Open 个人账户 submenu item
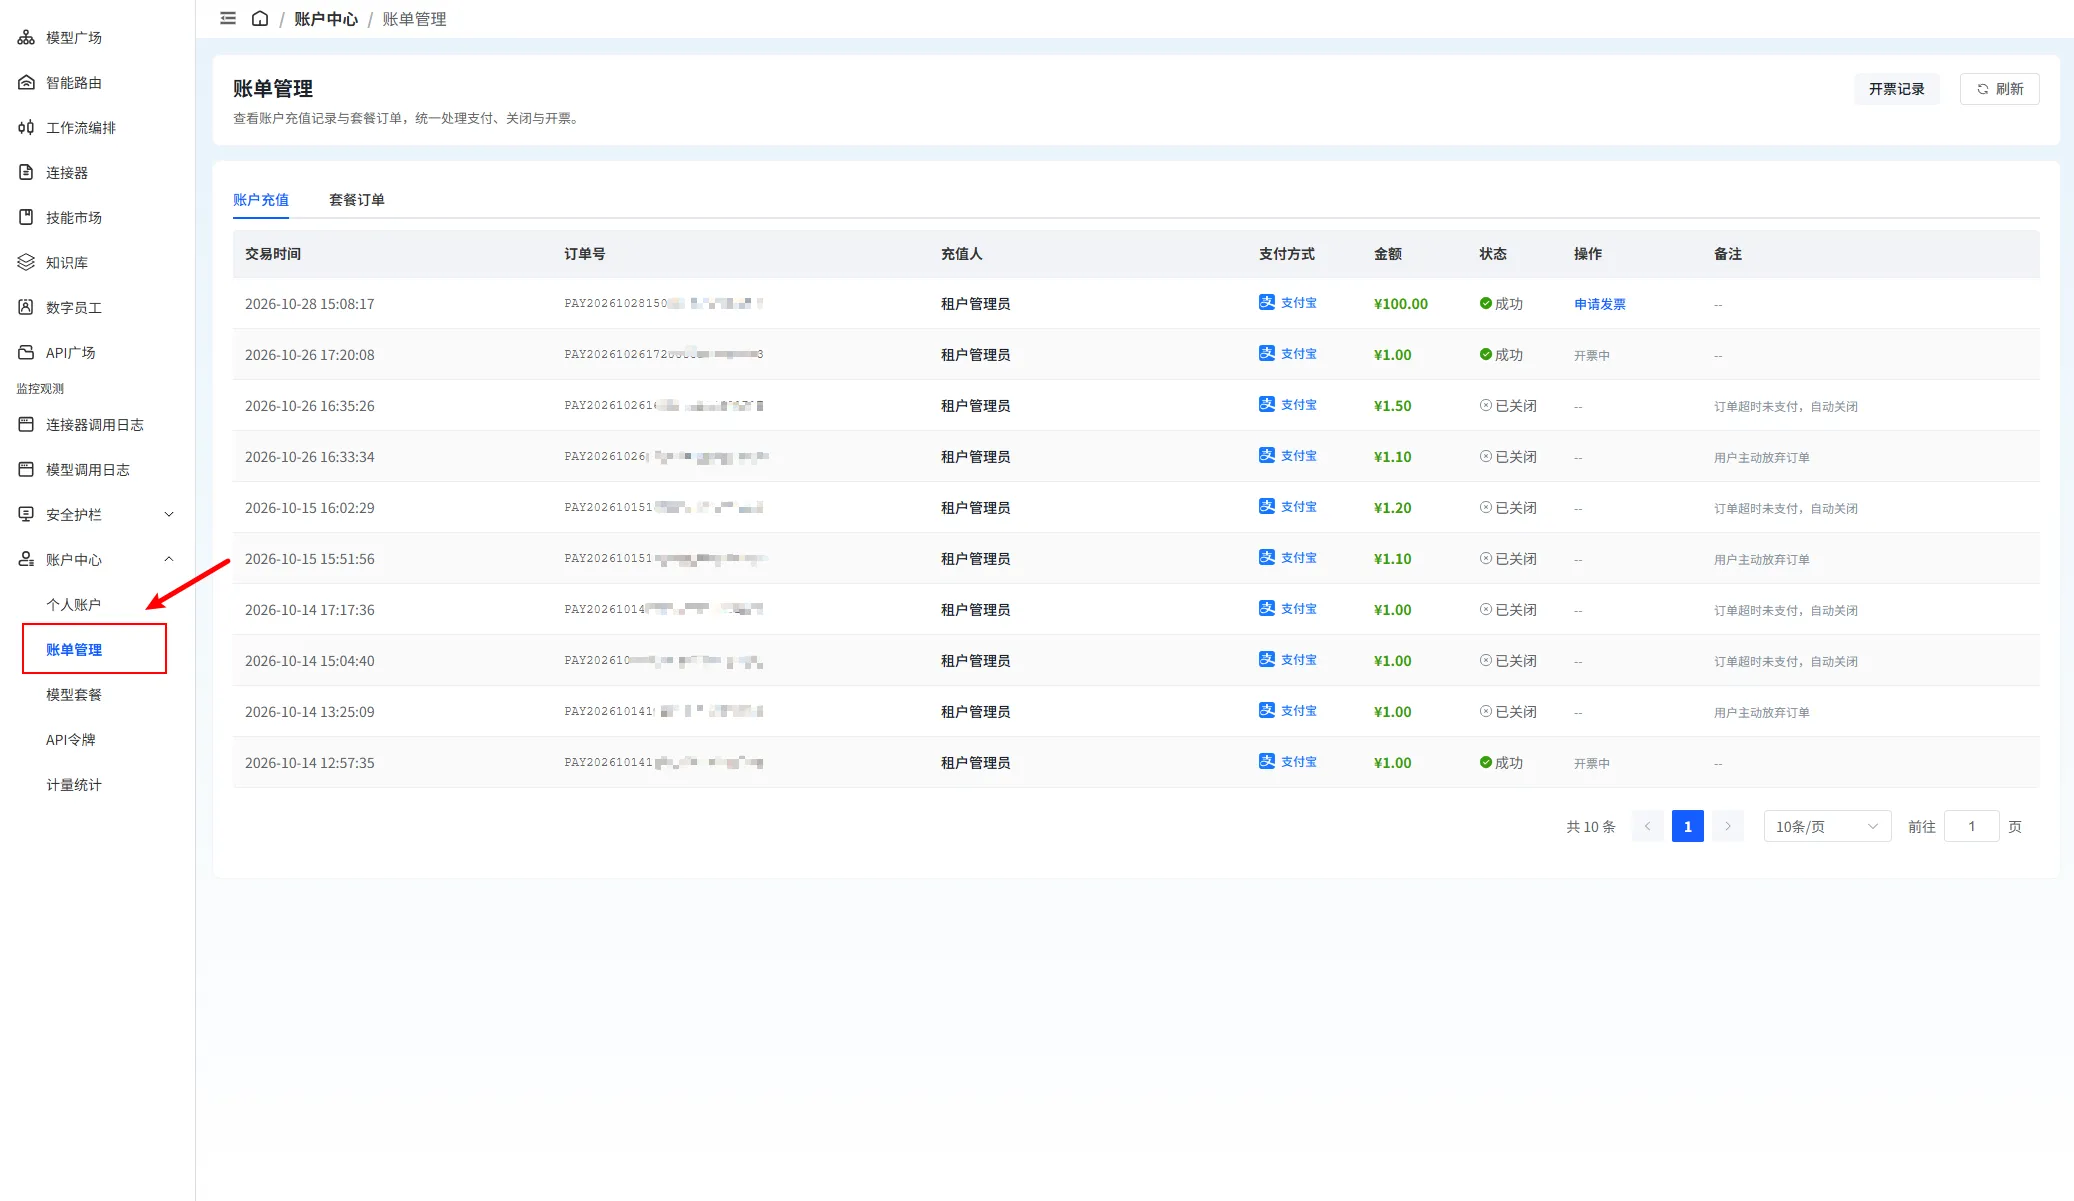Image resolution: width=2074 pixels, height=1201 pixels. (x=74, y=604)
